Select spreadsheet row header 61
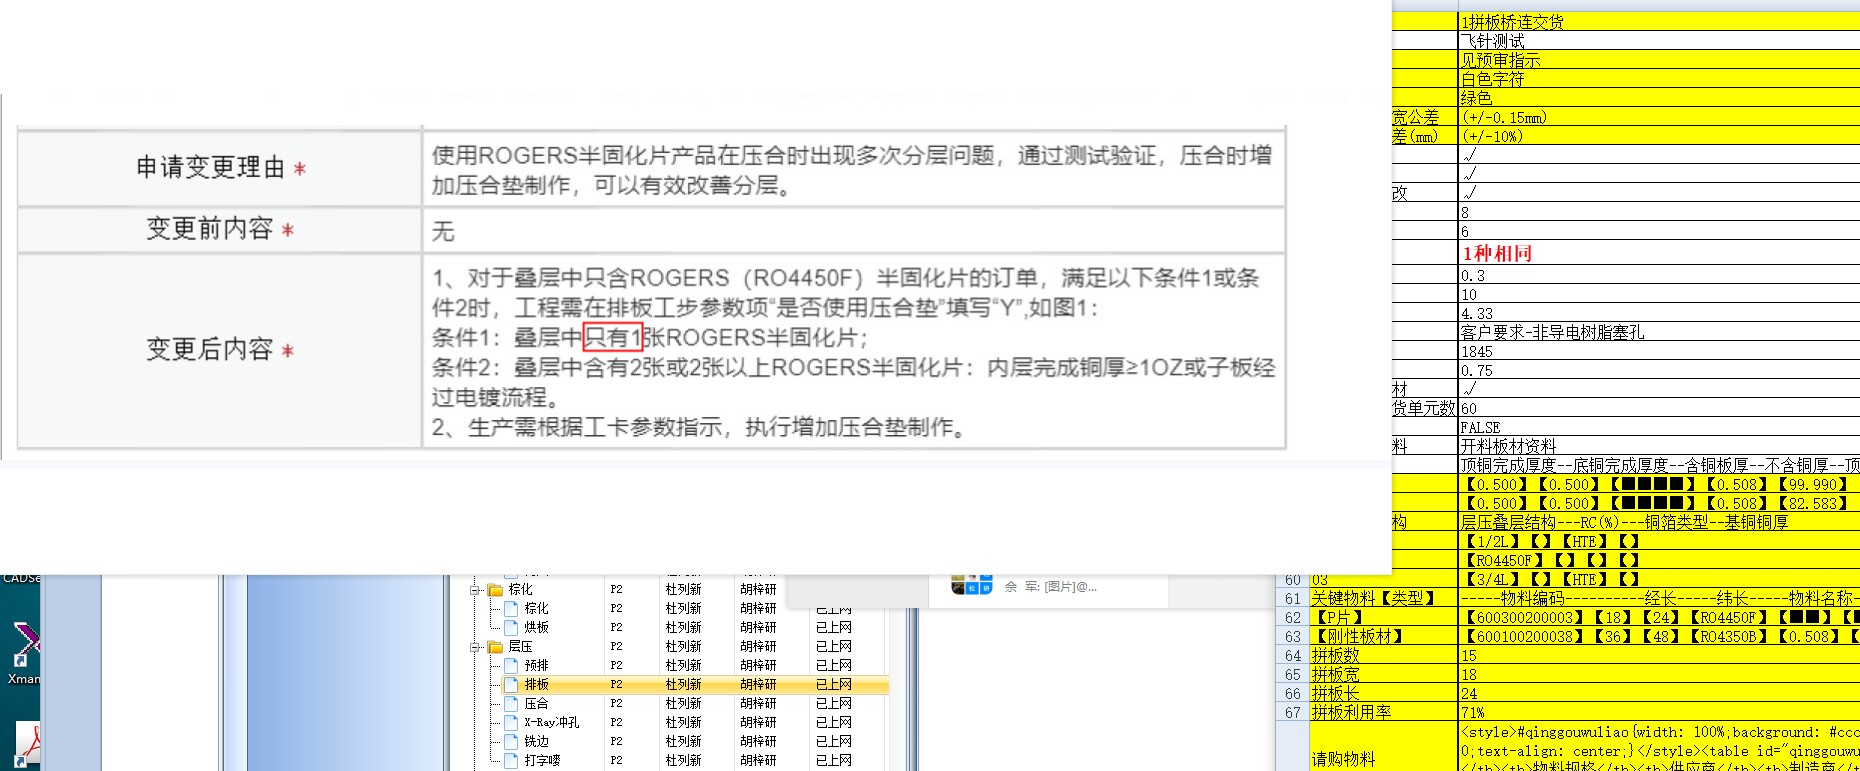 [x=1293, y=599]
